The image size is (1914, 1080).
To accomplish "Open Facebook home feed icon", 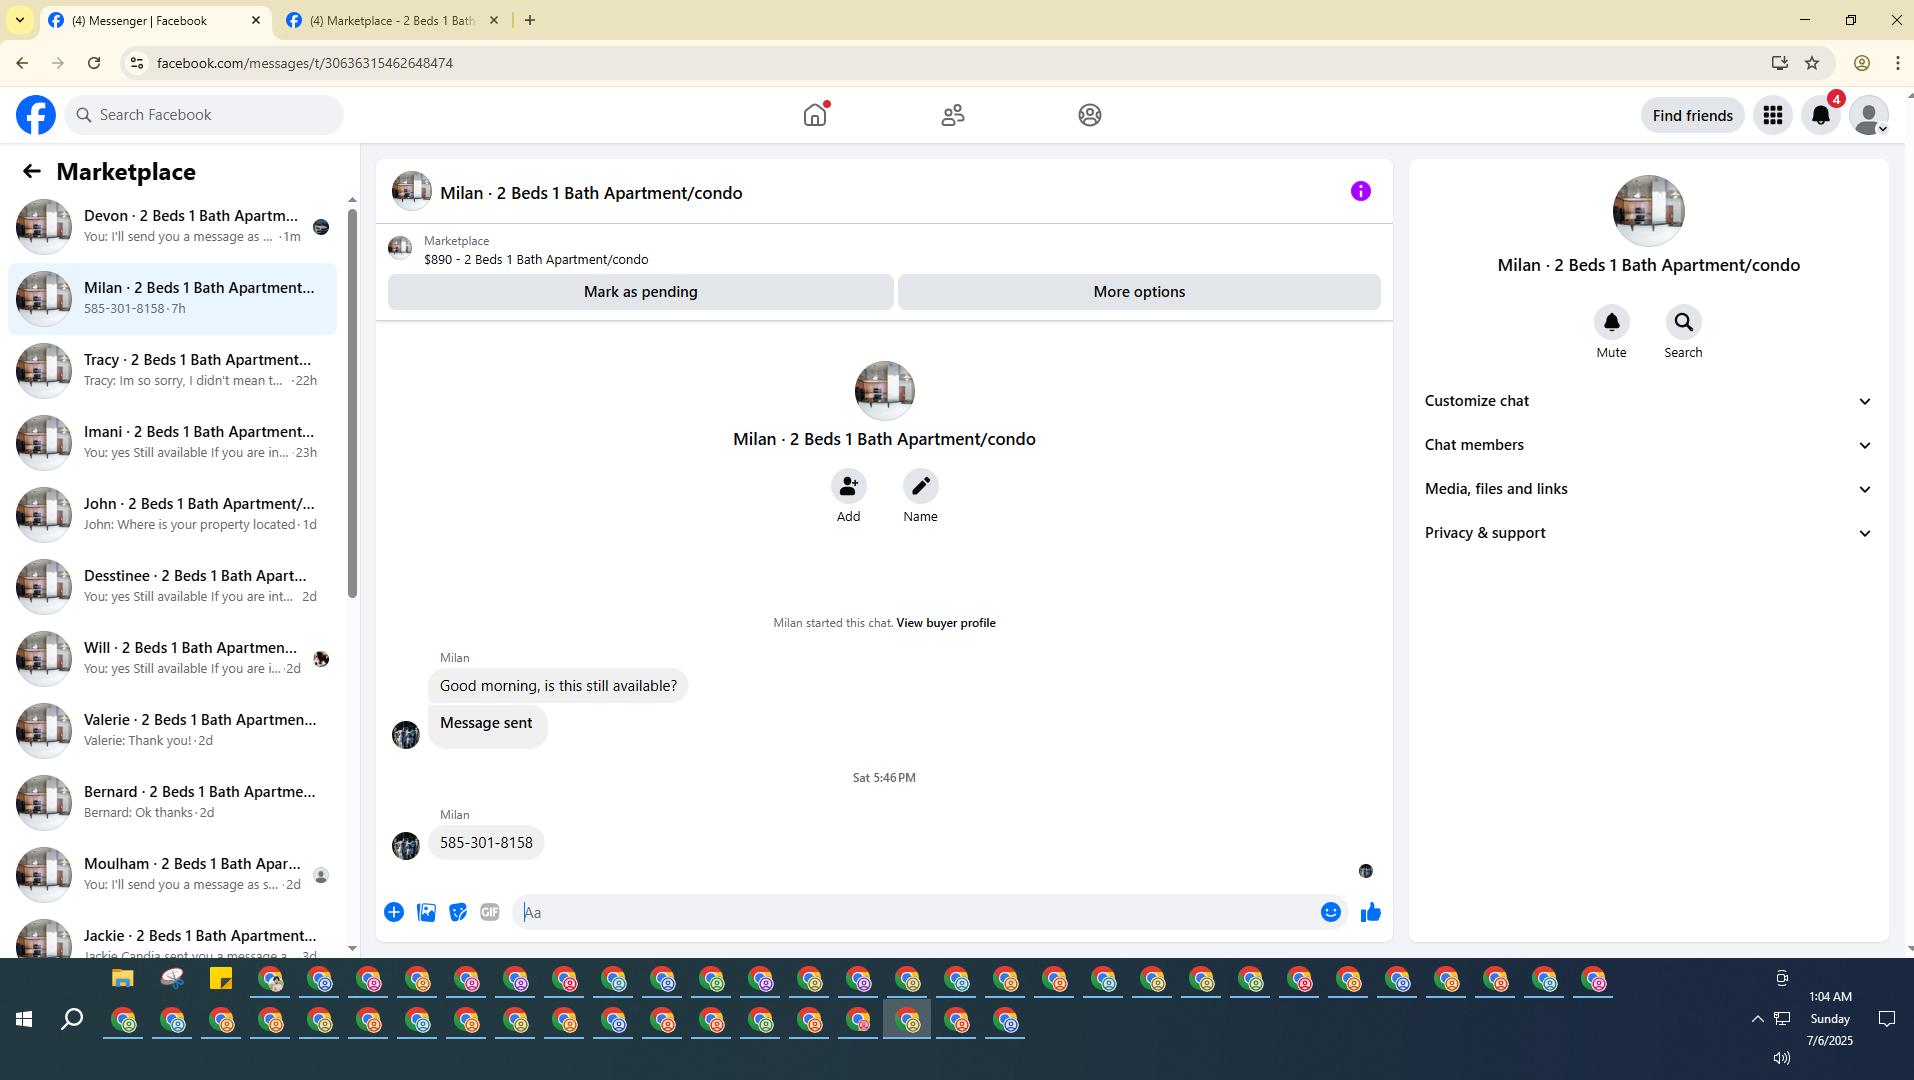I will coord(815,115).
